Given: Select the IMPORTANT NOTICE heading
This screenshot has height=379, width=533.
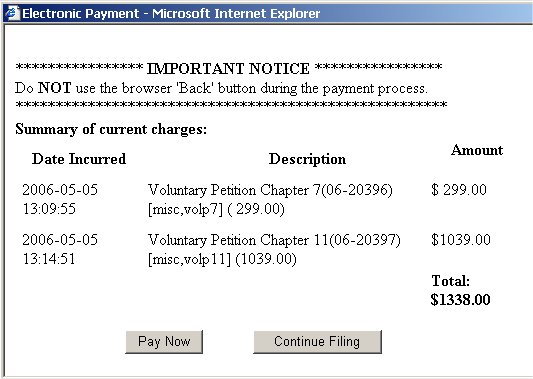Looking at the screenshot, I should pos(228,69).
